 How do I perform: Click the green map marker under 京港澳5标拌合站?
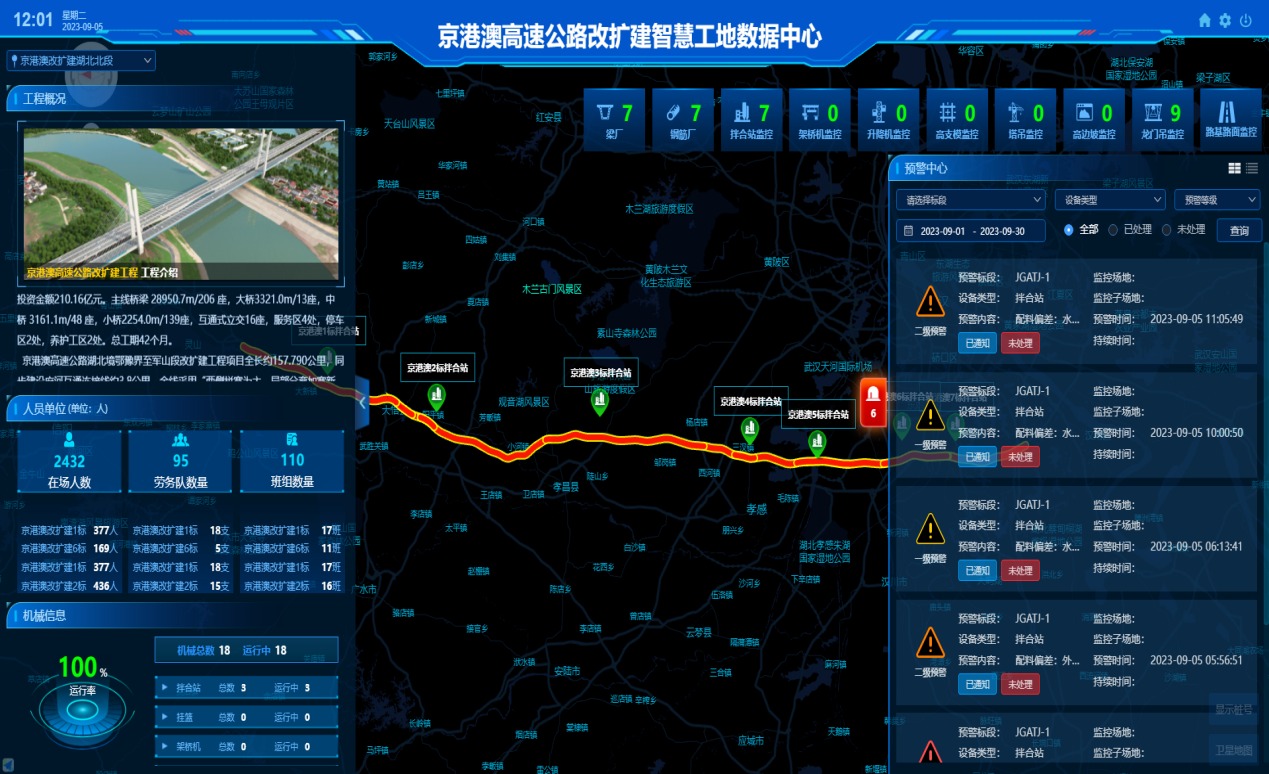click(x=818, y=443)
